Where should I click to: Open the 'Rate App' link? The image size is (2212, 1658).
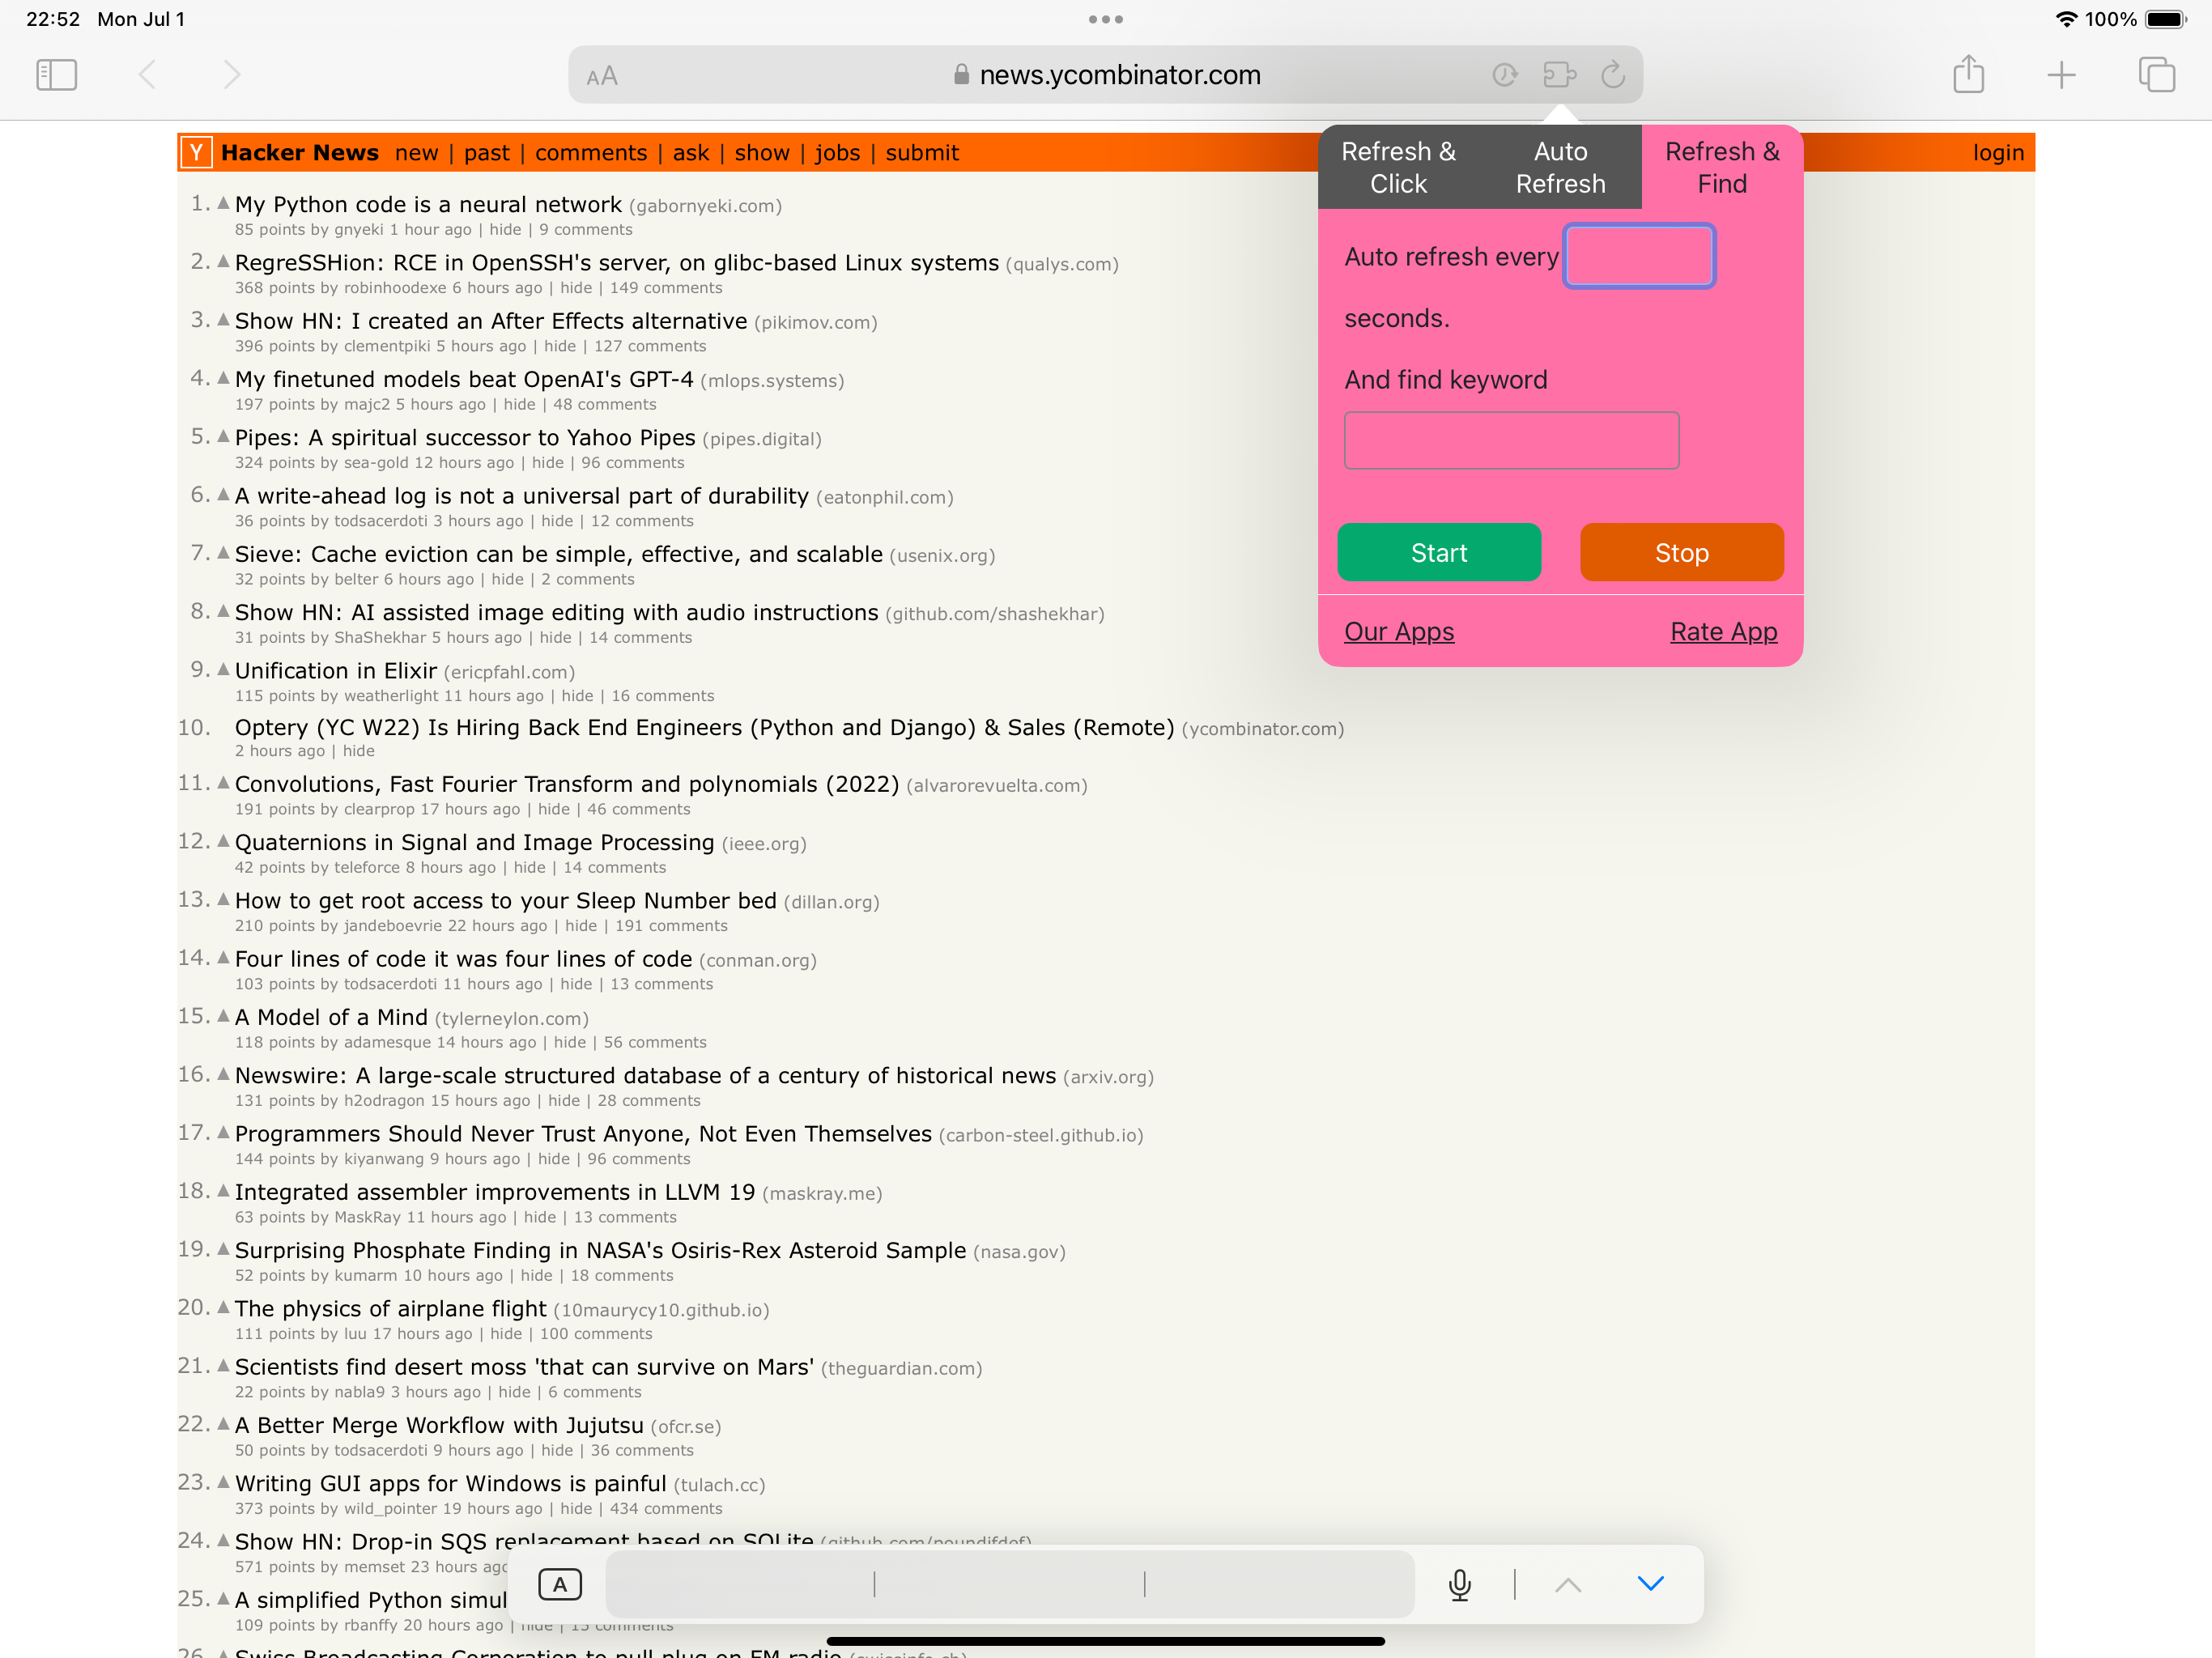[1724, 632]
